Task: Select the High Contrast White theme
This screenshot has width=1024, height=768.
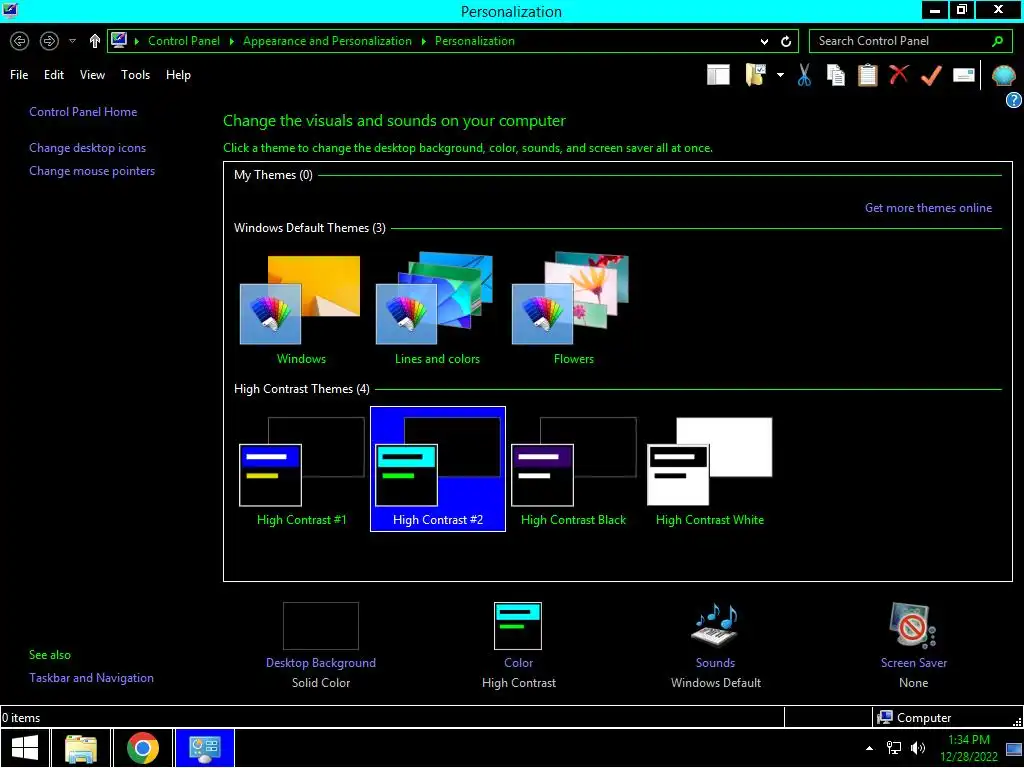Action: click(x=710, y=470)
